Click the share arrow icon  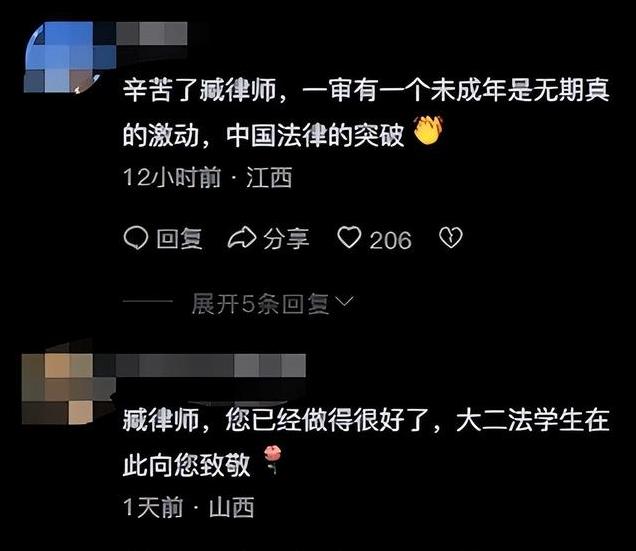[x=242, y=238]
